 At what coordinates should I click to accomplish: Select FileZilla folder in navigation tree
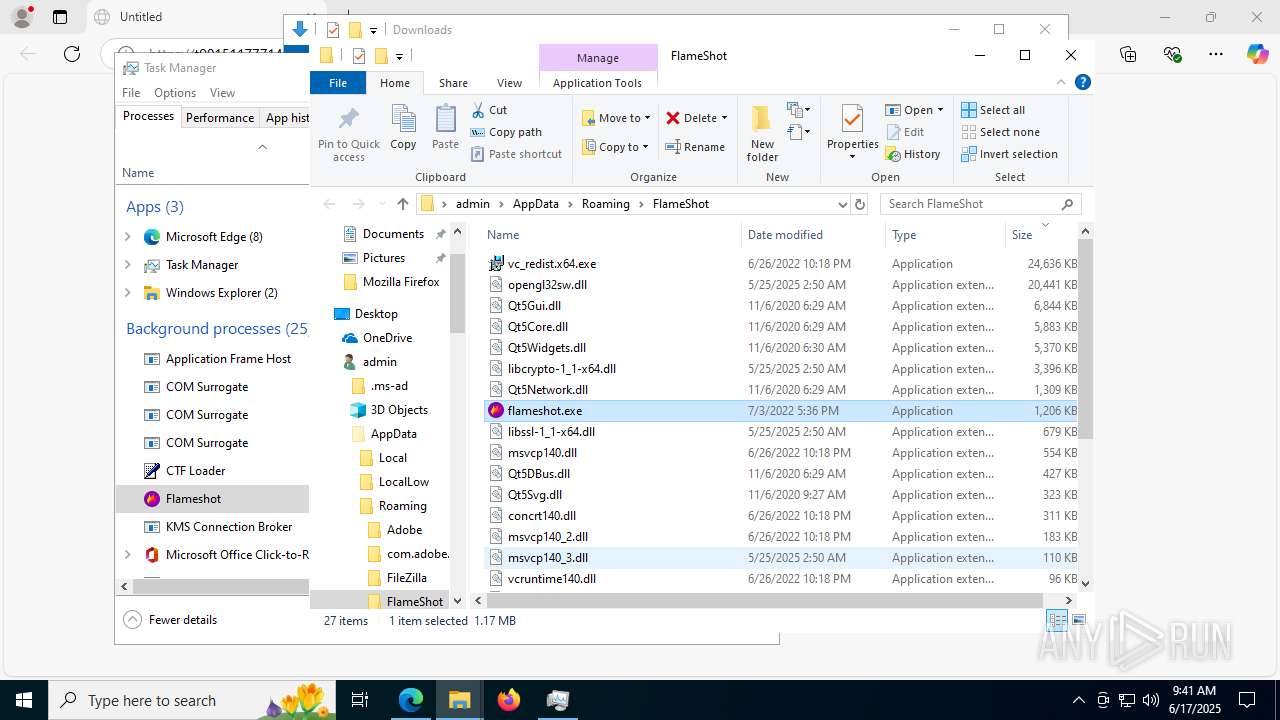[x=406, y=578]
